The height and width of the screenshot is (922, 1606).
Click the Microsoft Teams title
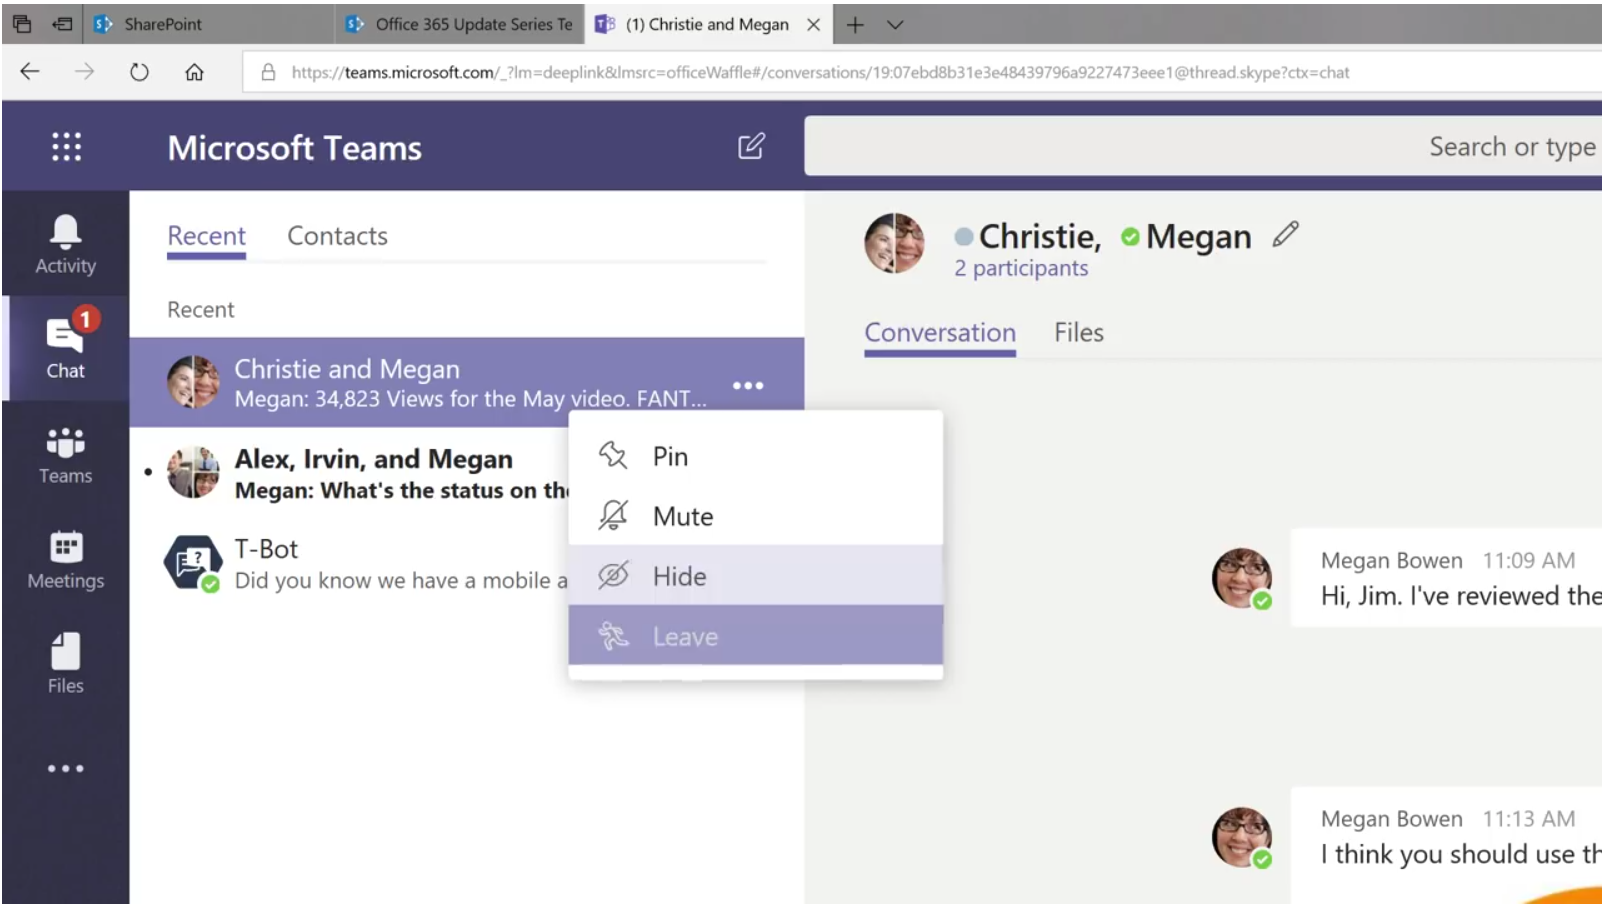[294, 148]
